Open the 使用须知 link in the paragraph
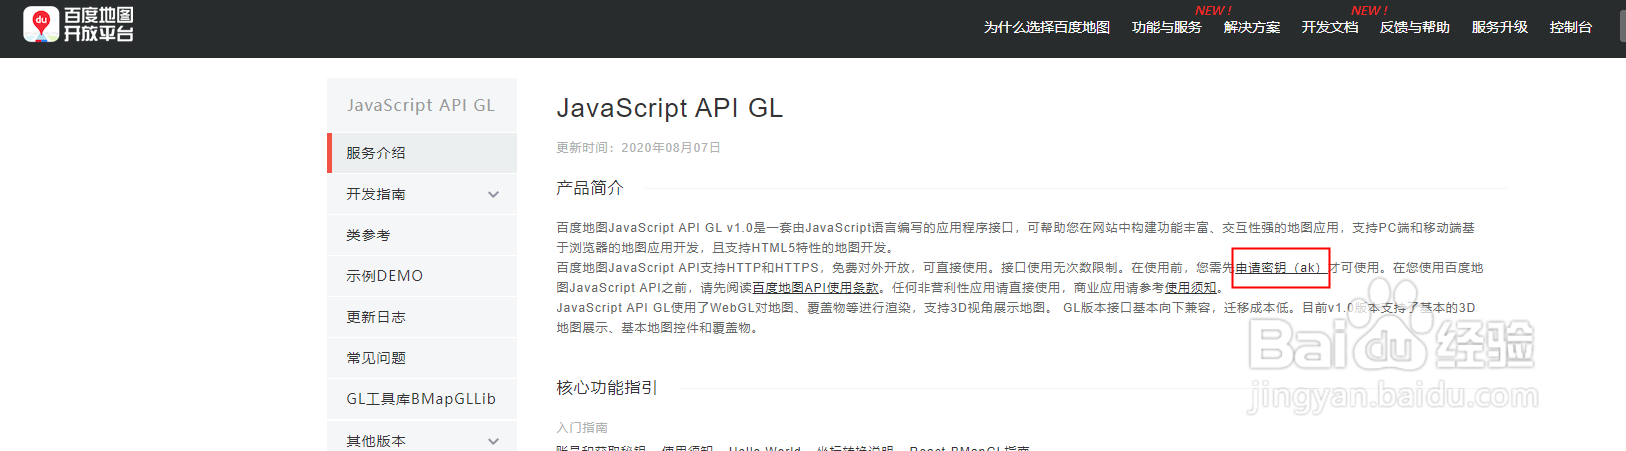Image resolution: width=1626 pixels, height=451 pixels. (1191, 288)
